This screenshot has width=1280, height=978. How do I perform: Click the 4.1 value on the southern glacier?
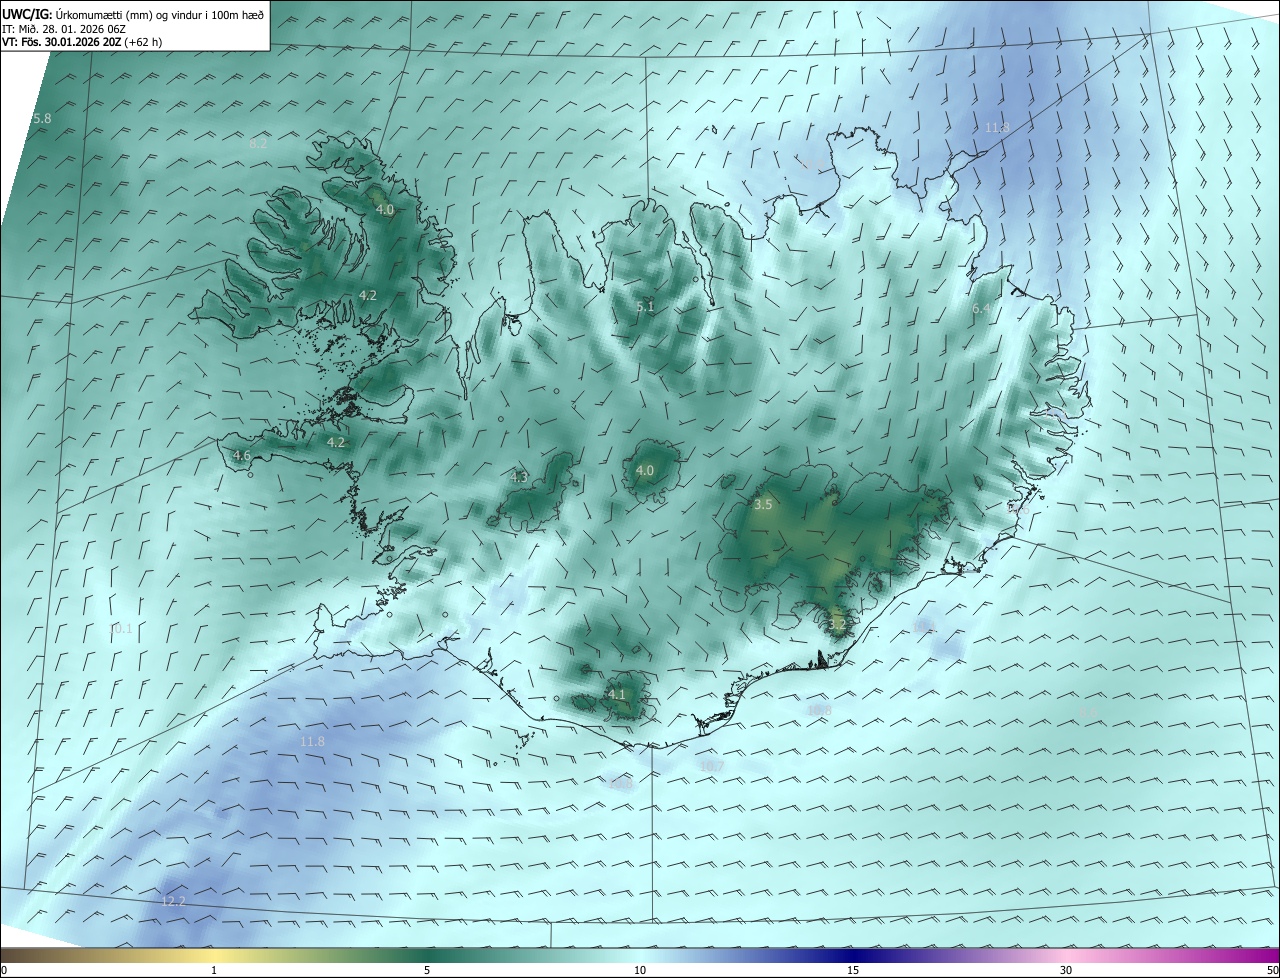click(616, 694)
